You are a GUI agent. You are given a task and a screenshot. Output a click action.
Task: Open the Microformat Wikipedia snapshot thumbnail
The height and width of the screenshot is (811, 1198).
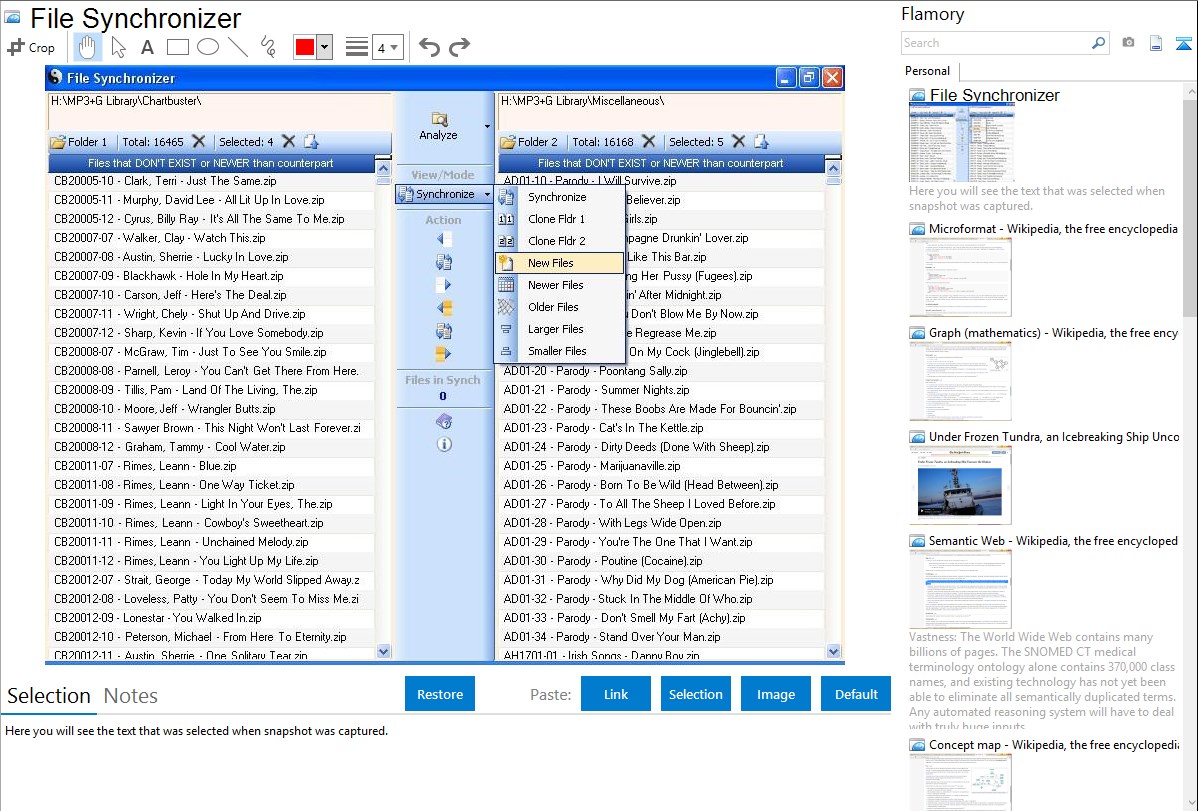pyautogui.click(x=959, y=277)
